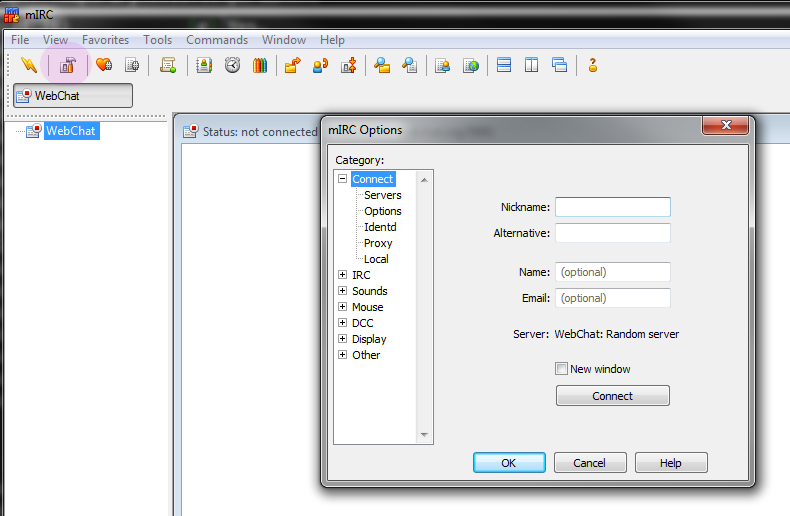This screenshot has height=516, width=790.
Task: Expand the DCC category
Action: click(x=343, y=322)
